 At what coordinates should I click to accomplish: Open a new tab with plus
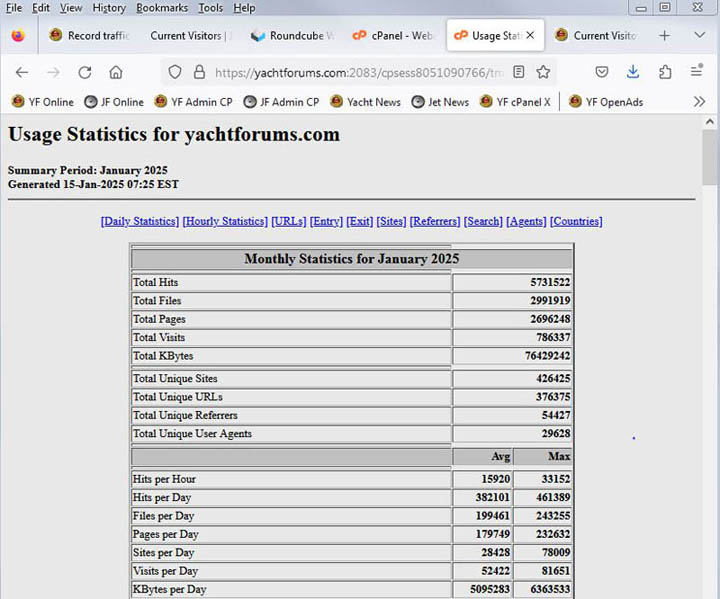(664, 36)
